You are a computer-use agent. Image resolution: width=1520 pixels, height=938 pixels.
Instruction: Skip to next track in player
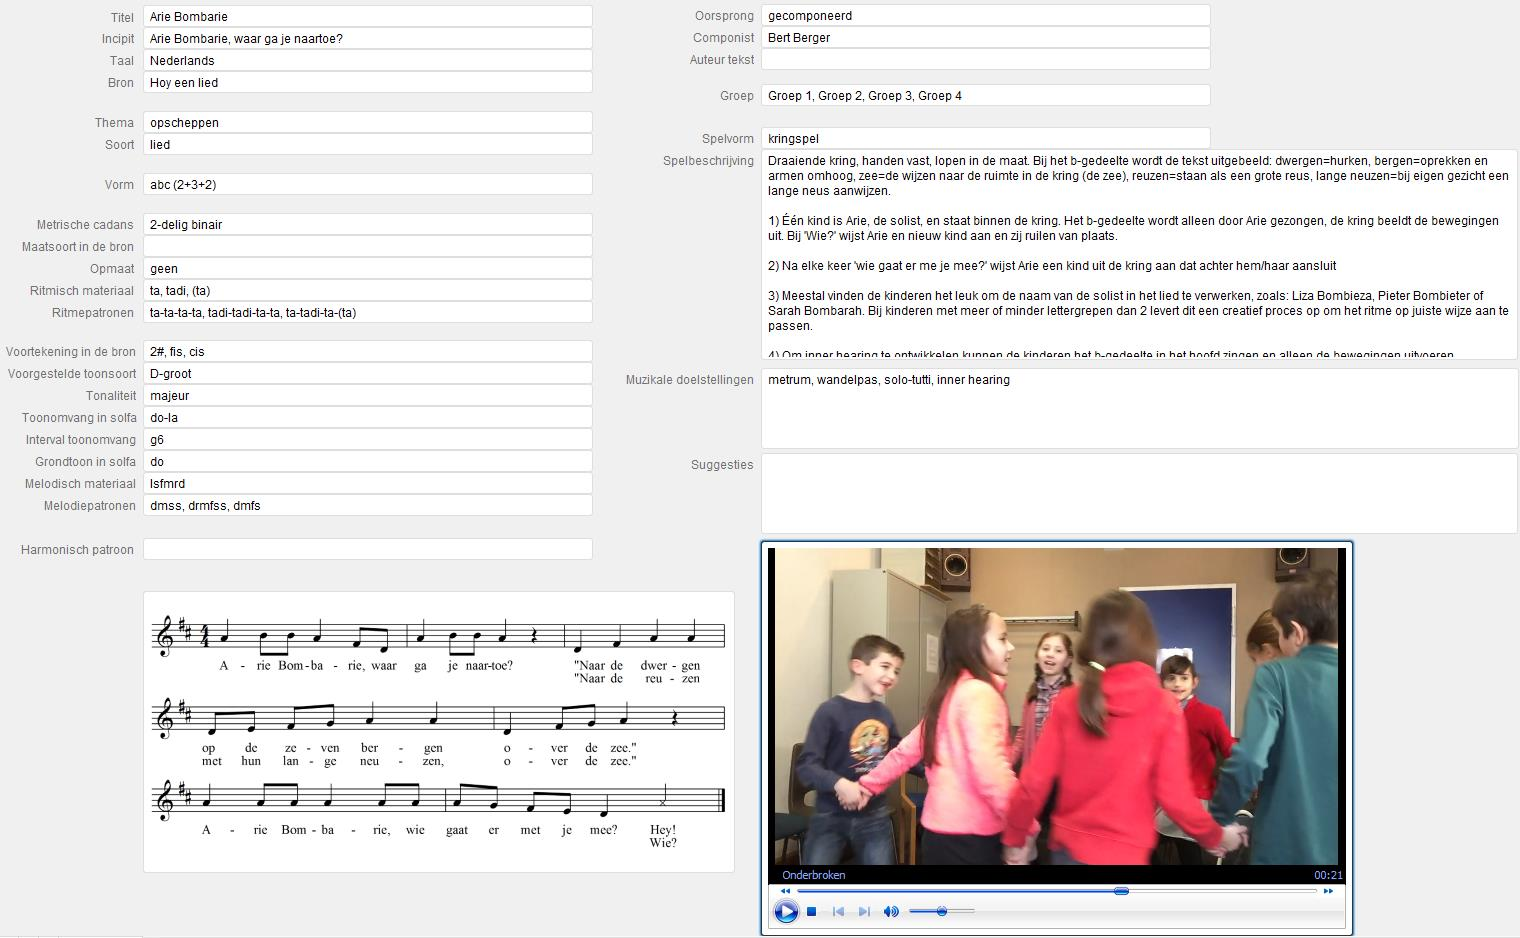tap(864, 911)
